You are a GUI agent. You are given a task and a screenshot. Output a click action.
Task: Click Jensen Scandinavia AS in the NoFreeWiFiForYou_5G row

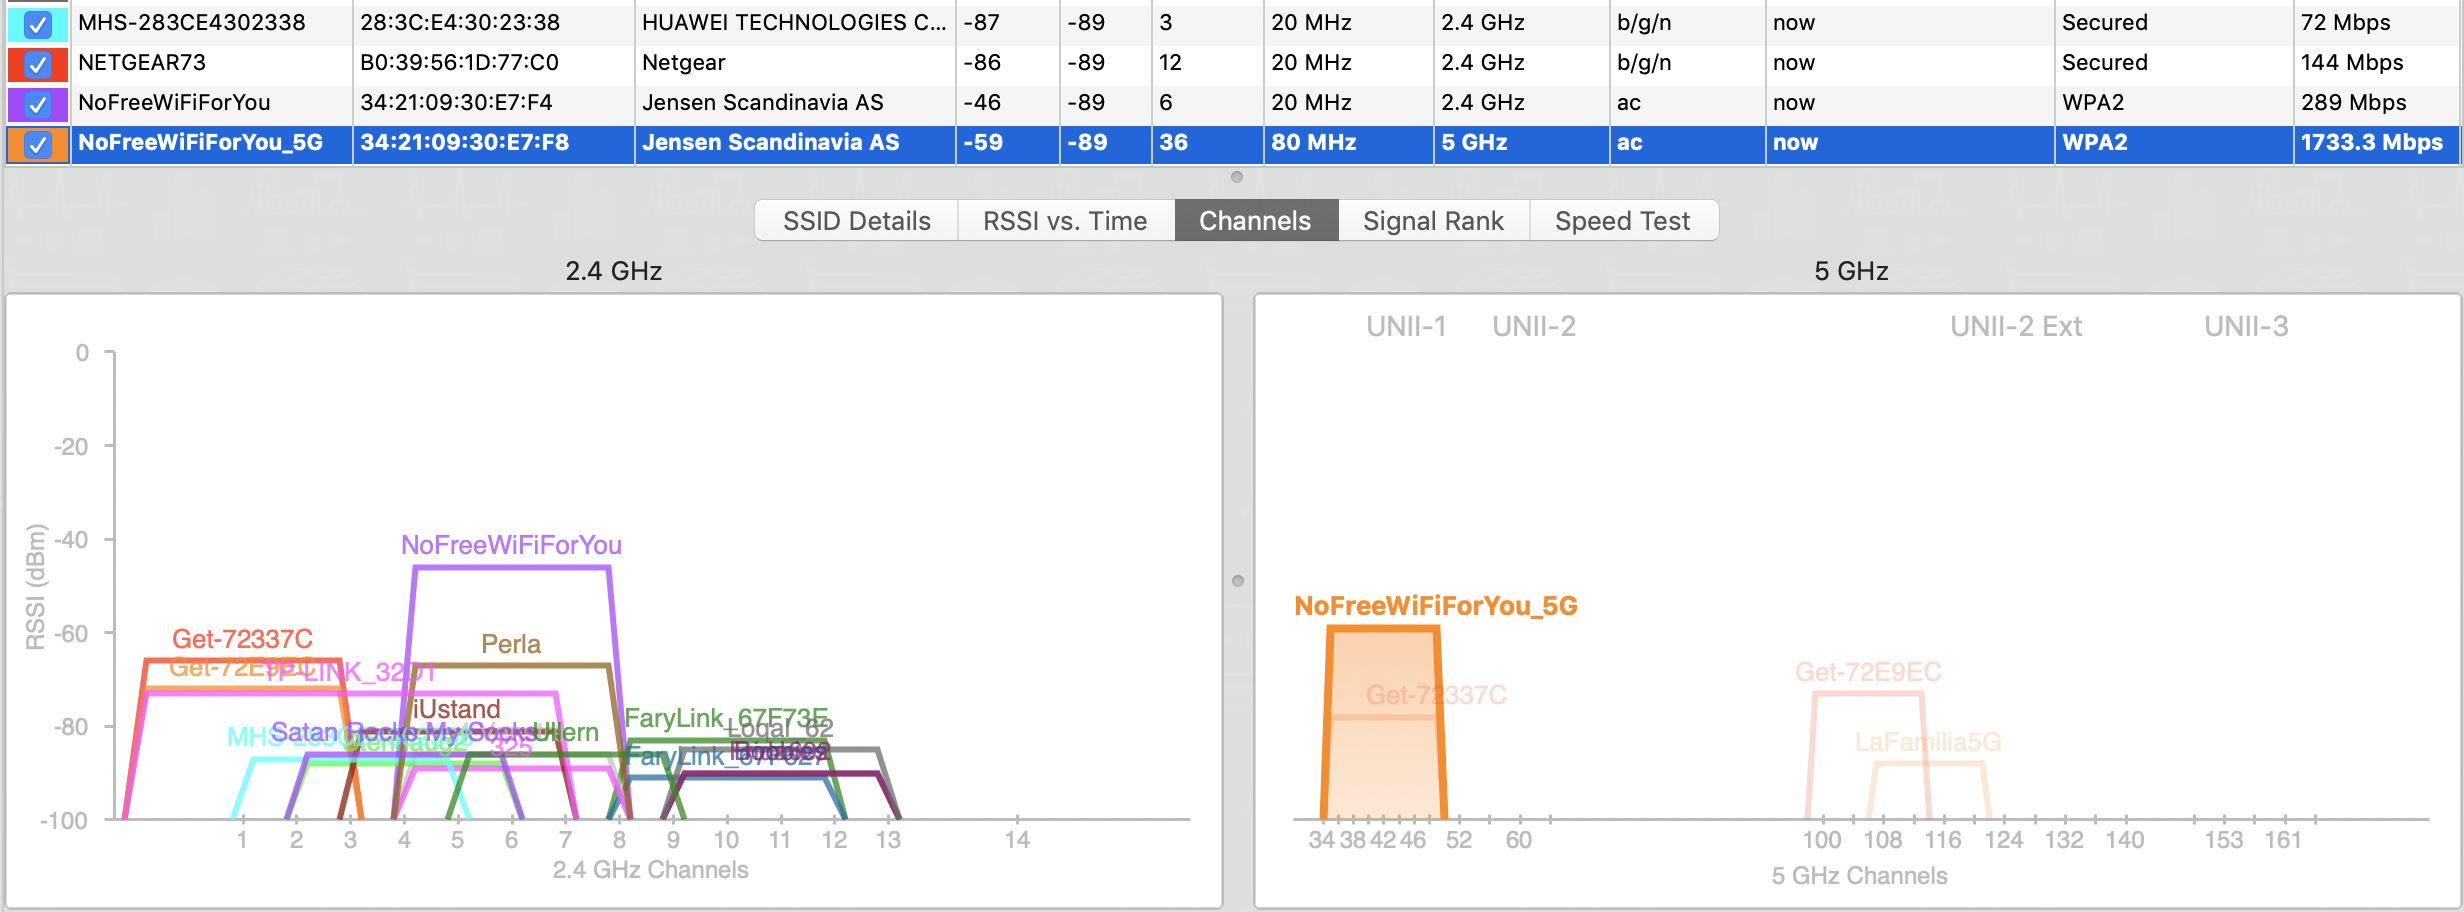[770, 142]
